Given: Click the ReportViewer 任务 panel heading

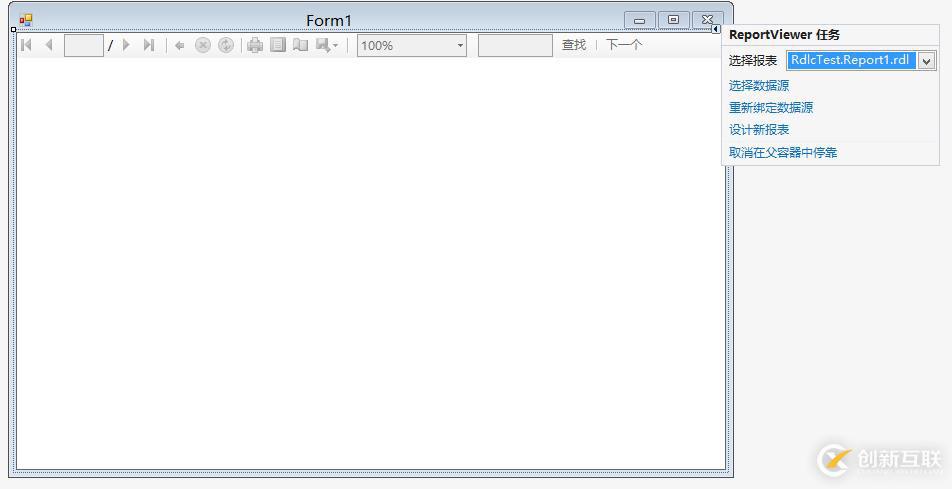Looking at the screenshot, I should point(784,35).
